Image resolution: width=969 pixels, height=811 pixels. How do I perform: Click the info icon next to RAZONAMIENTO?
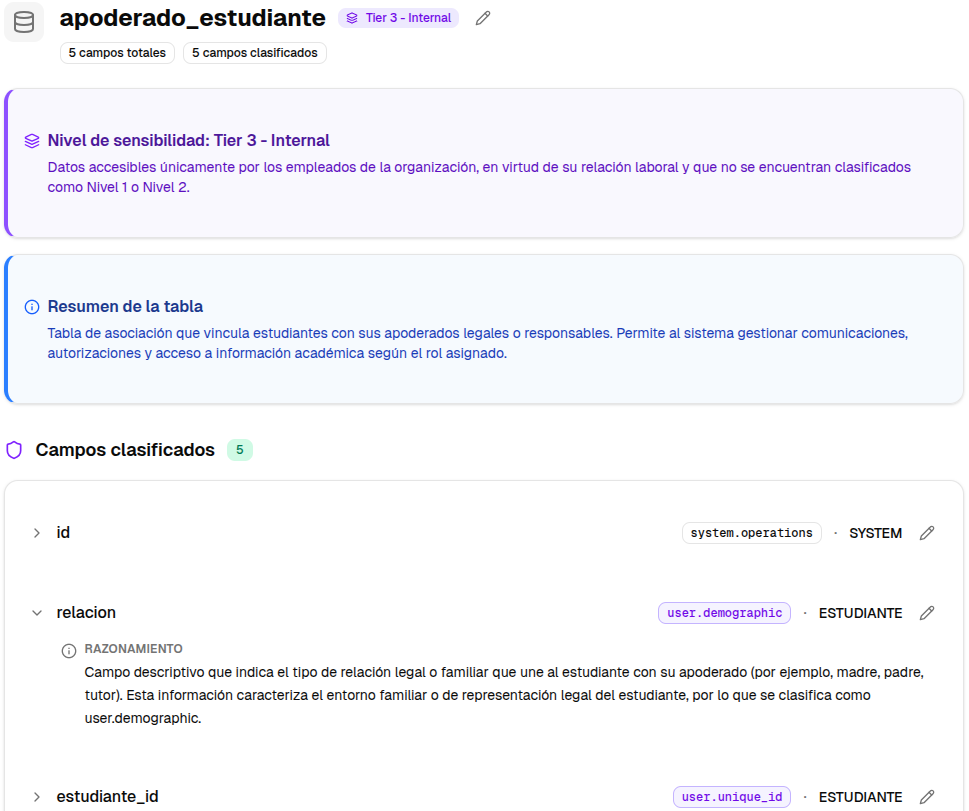coord(67,648)
